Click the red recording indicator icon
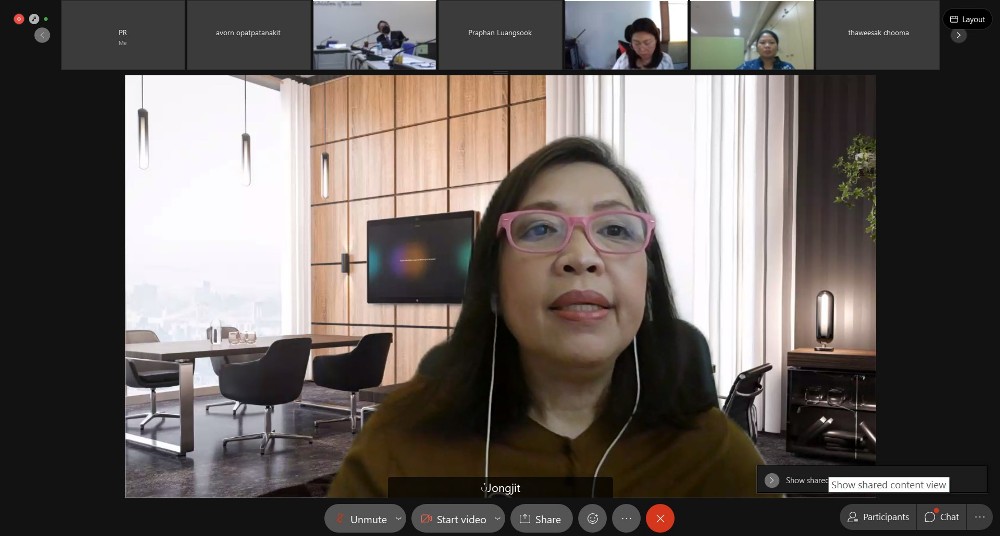This screenshot has width=1000, height=536. coord(18,19)
